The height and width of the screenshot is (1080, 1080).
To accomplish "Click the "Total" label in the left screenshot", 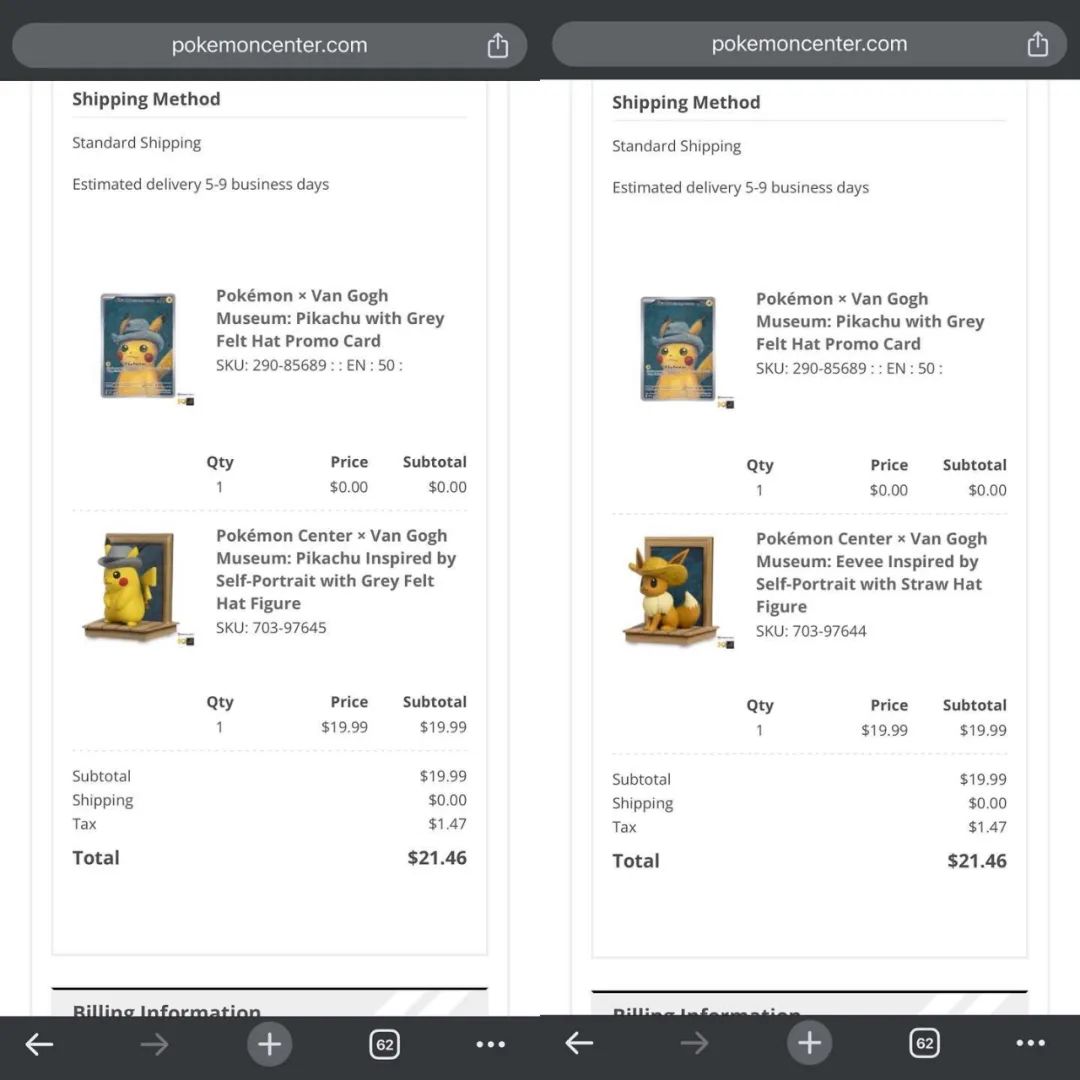I will [96, 858].
